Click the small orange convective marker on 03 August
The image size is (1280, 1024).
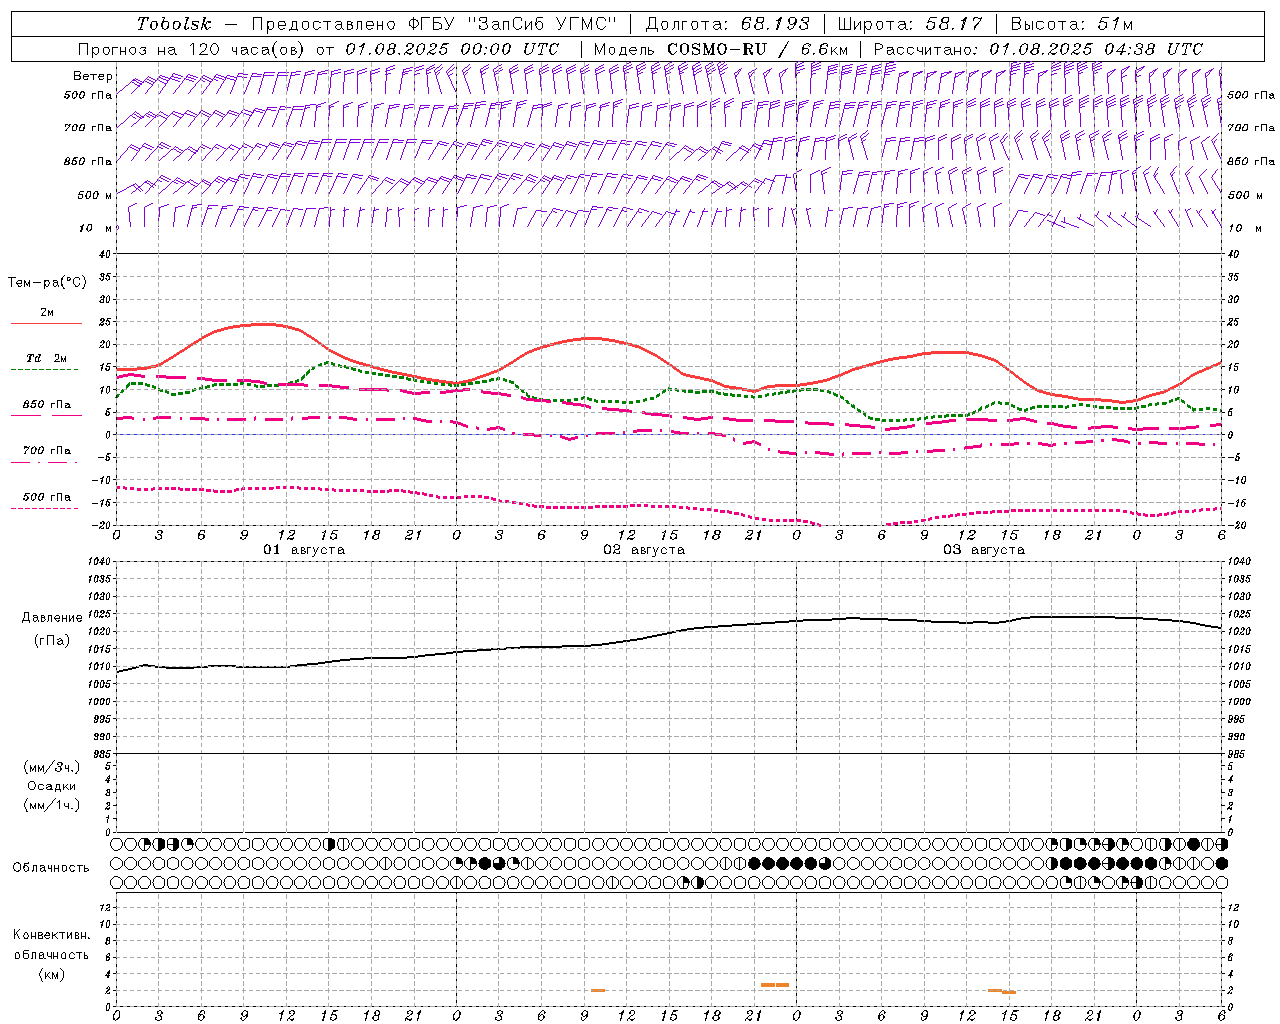click(1002, 991)
